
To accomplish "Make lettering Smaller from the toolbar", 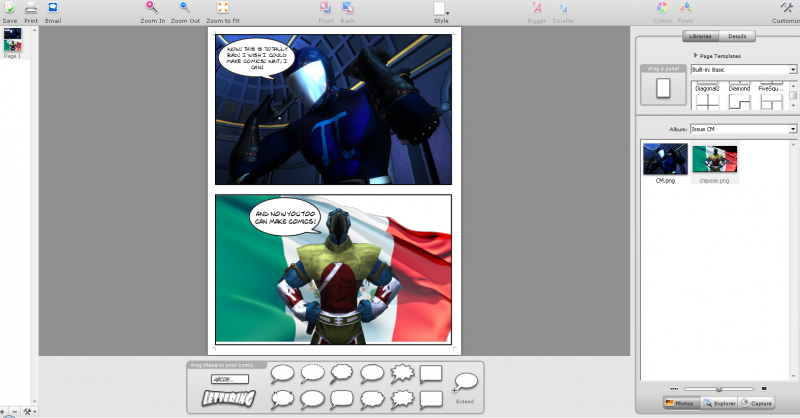I will click(563, 12).
